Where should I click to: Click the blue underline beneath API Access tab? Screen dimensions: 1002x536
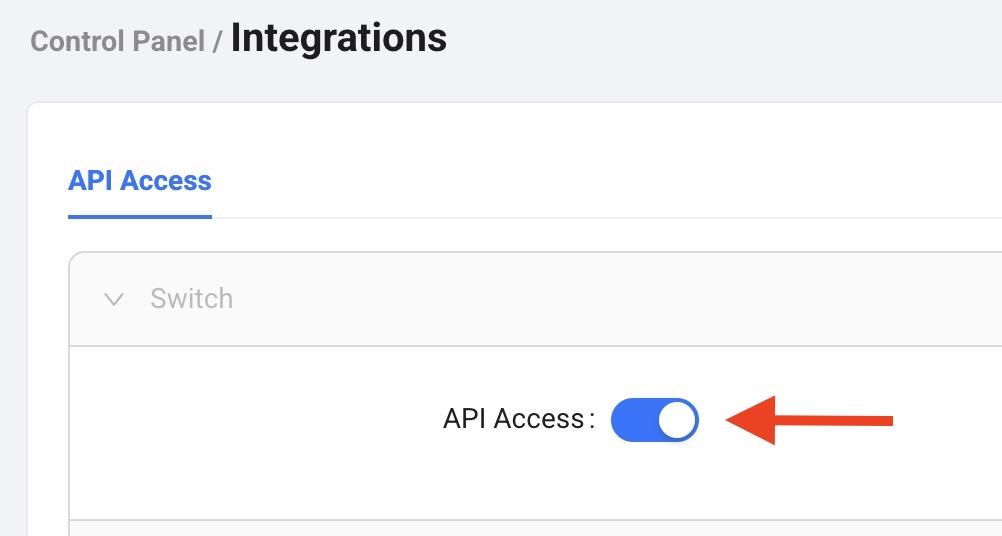pos(140,216)
